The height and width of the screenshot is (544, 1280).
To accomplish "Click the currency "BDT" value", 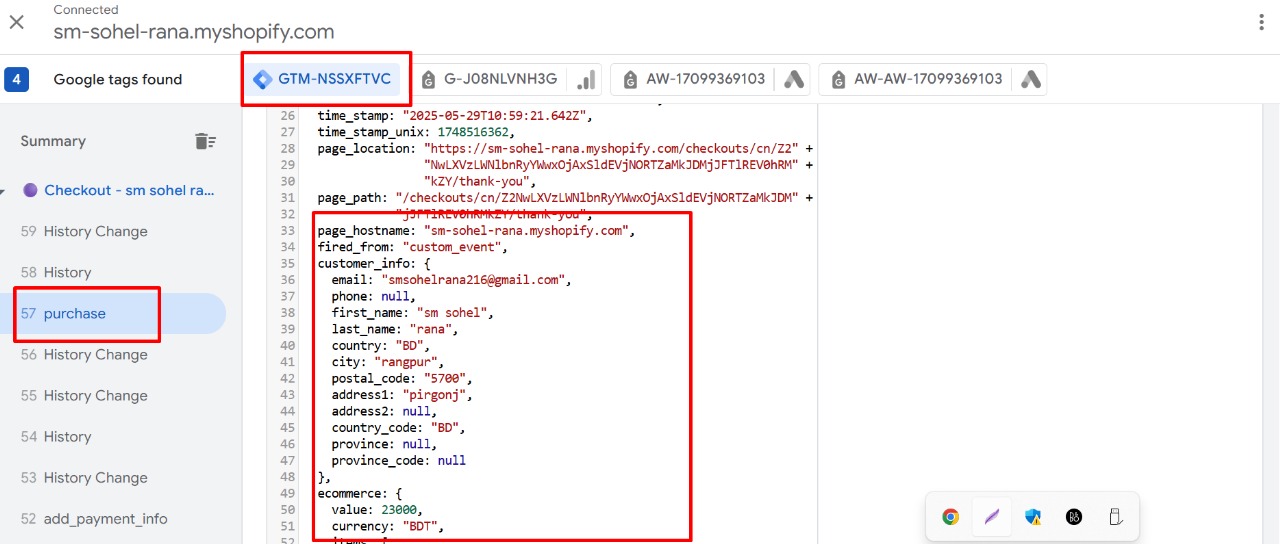I will (x=421, y=526).
